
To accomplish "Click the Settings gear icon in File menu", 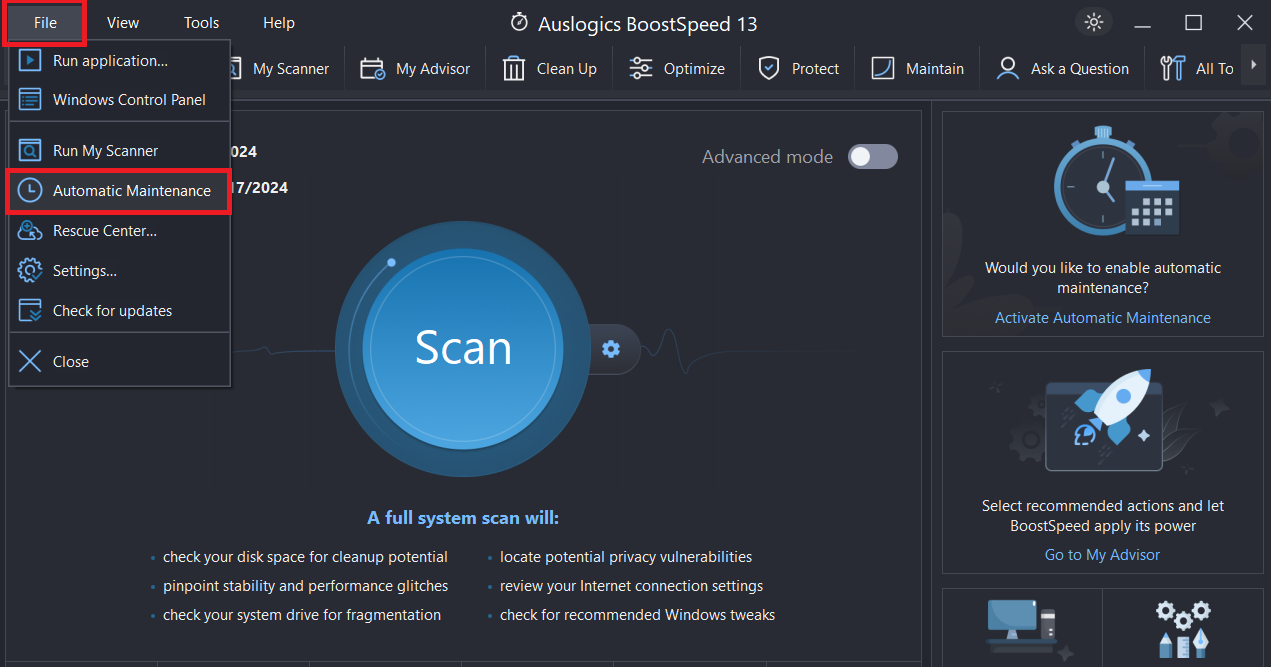I will (31, 271).
